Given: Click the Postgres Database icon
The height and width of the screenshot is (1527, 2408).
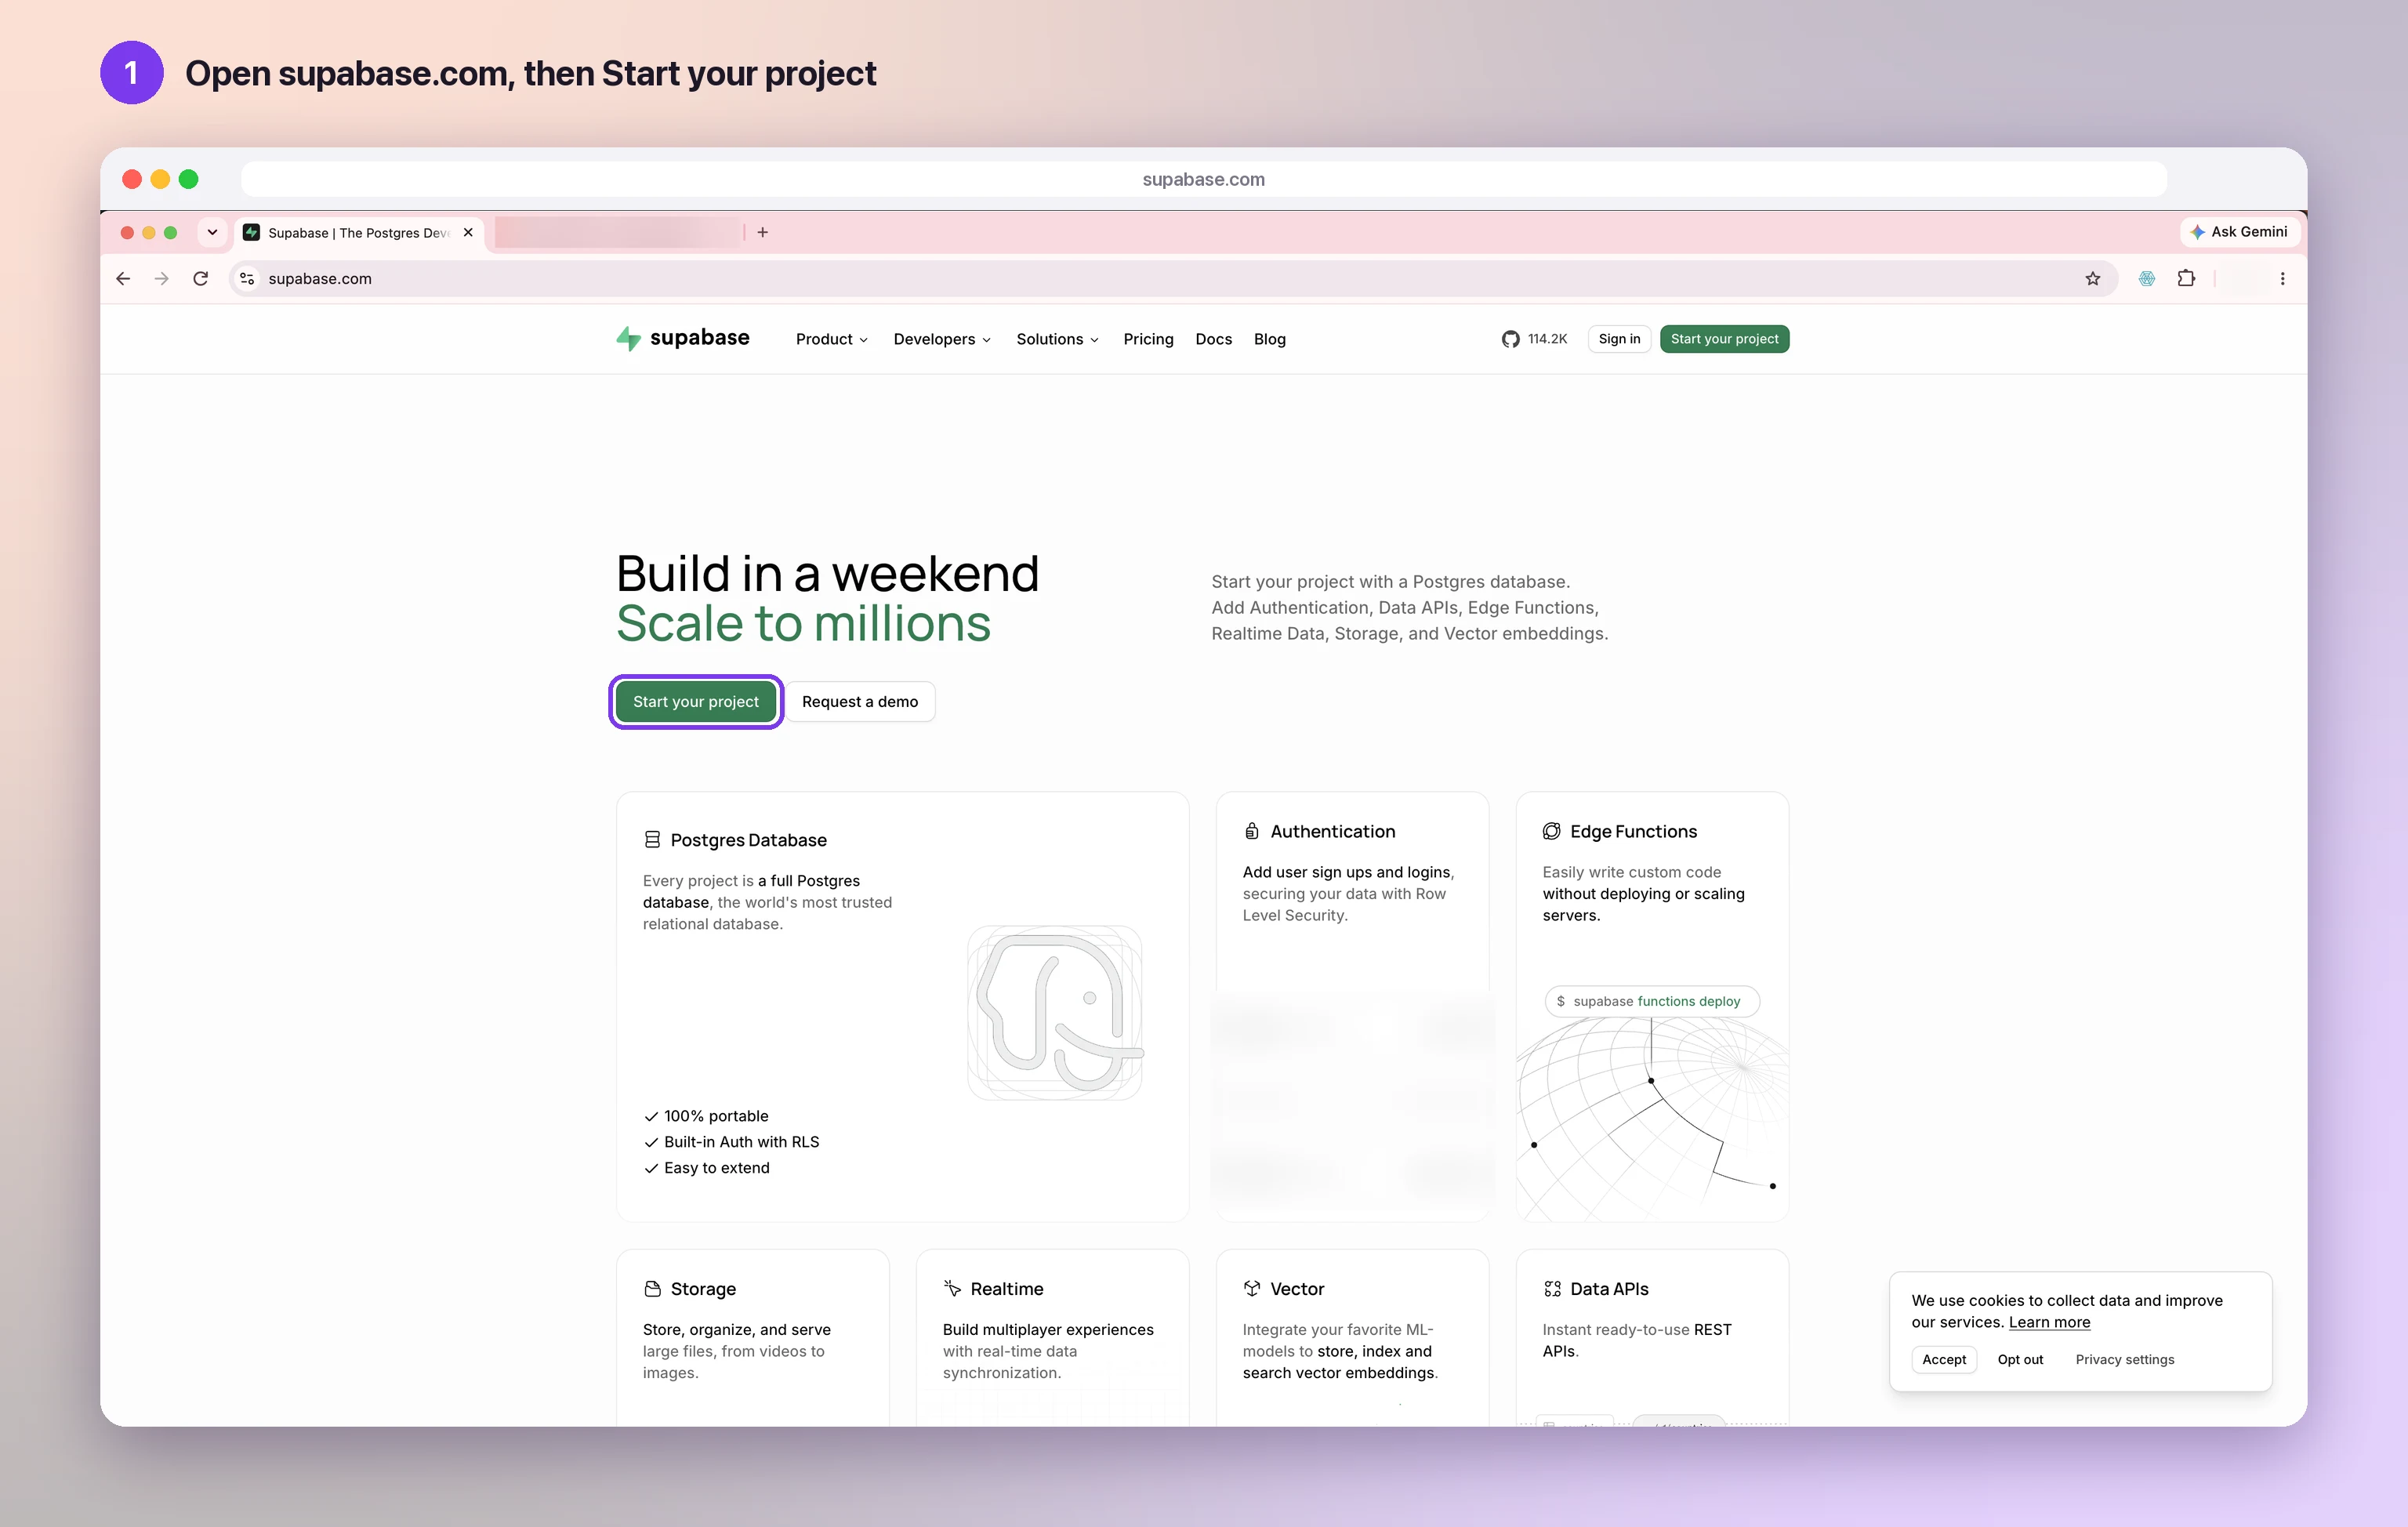Looking at the screenshot, I should click(x=652, y=840).
